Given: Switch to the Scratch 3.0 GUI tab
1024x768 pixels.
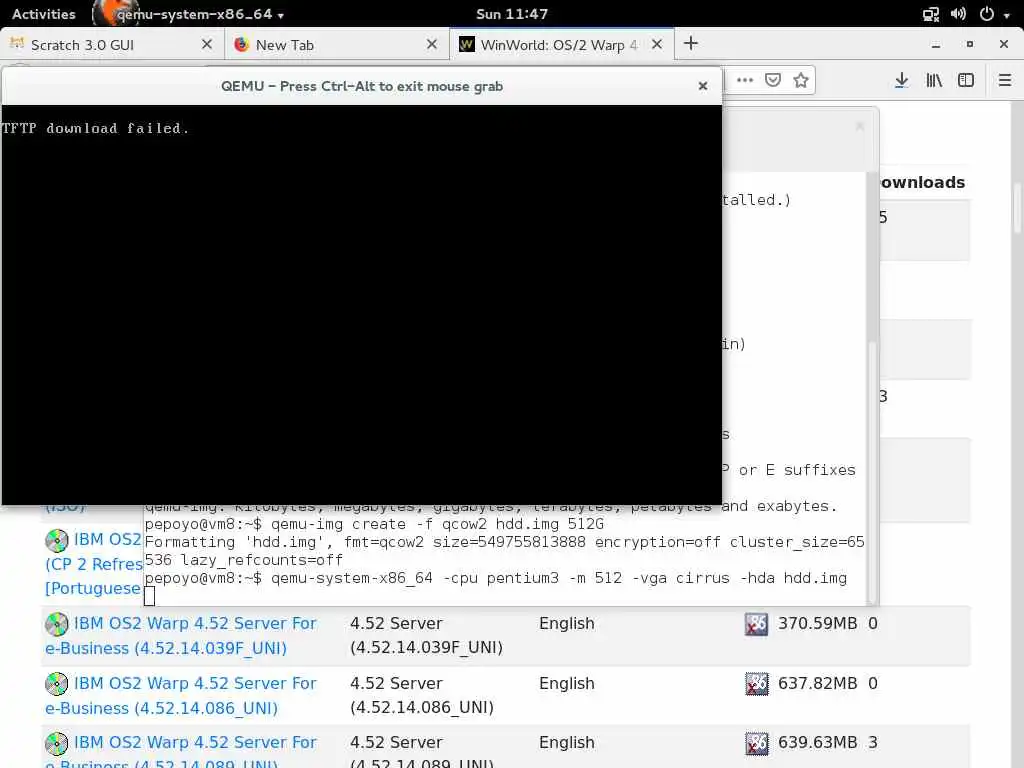Looking at the screenshot, I should 112,44.
